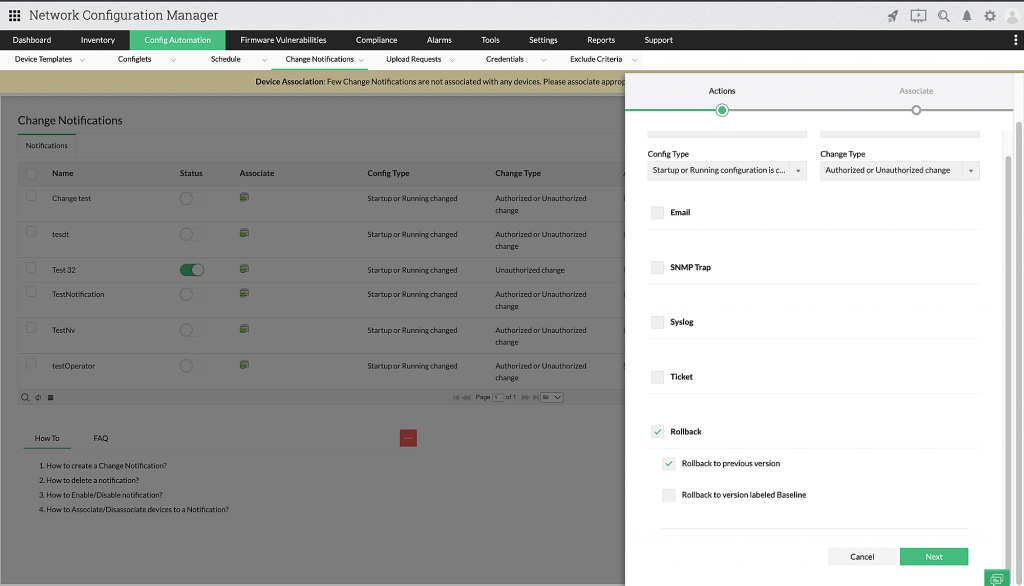Open the global search magnifier icon
The image size is (1024, 586).
(943, 16)
